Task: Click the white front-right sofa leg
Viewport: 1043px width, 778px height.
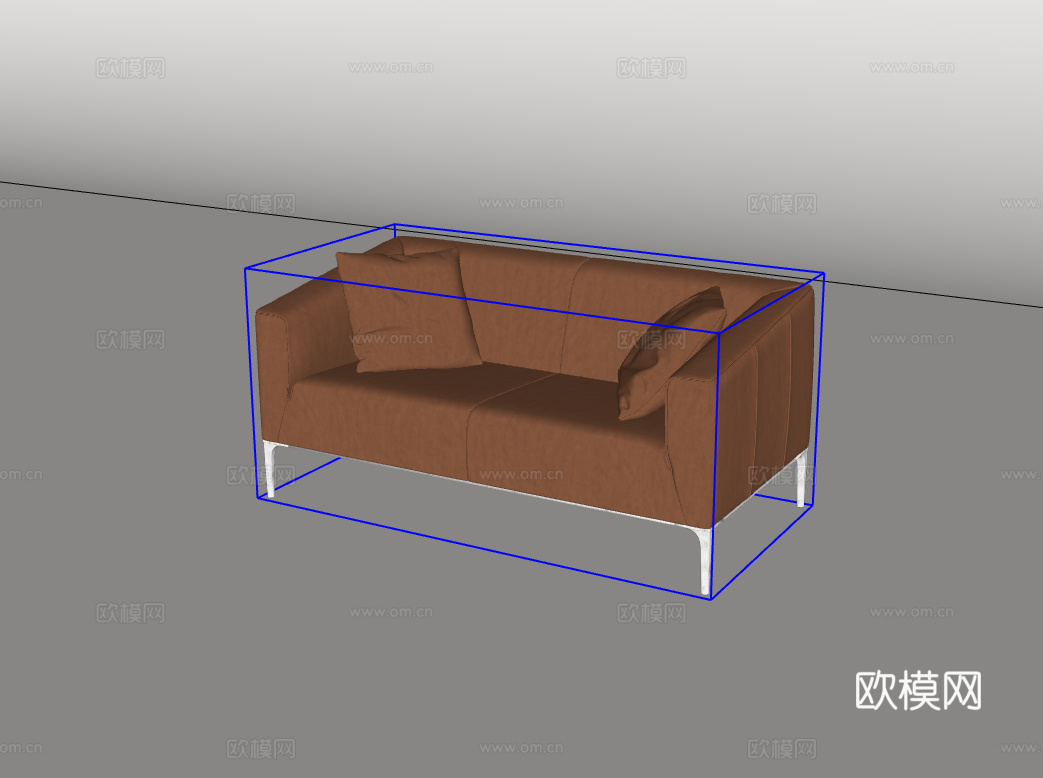Action: (704, 561)
